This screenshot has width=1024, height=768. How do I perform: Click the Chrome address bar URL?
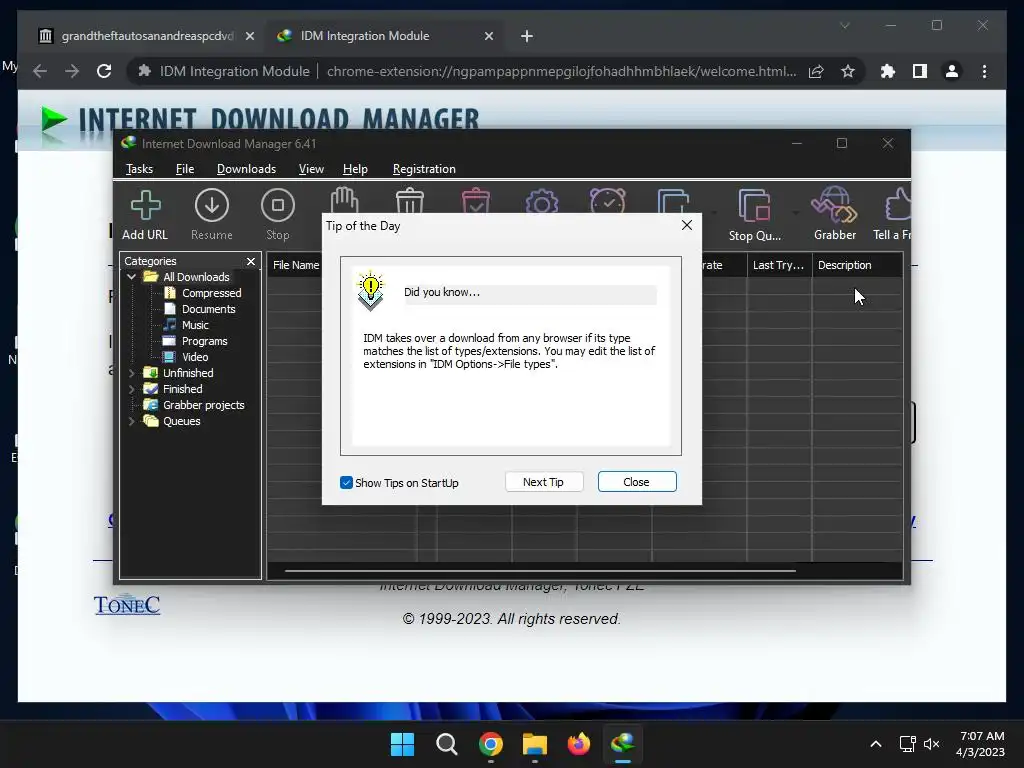[x=561, y=71]
